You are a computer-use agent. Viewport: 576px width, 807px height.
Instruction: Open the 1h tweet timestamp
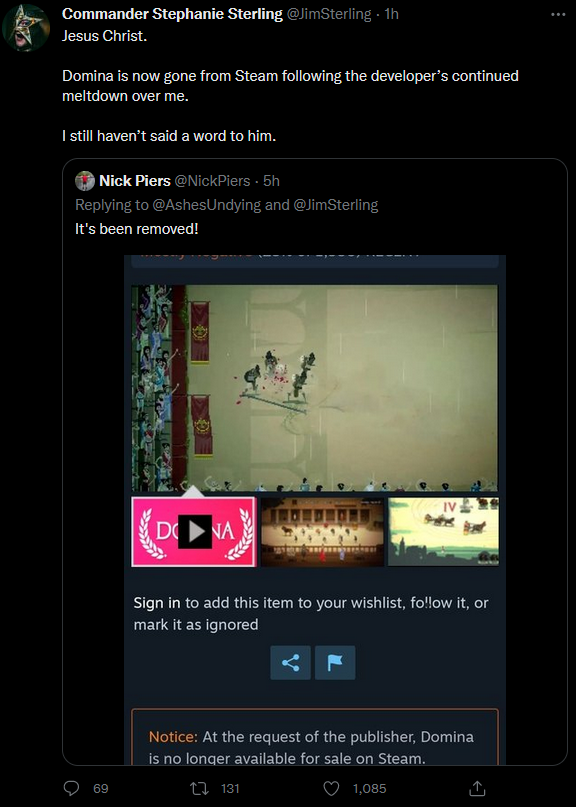tap(392, 14)
